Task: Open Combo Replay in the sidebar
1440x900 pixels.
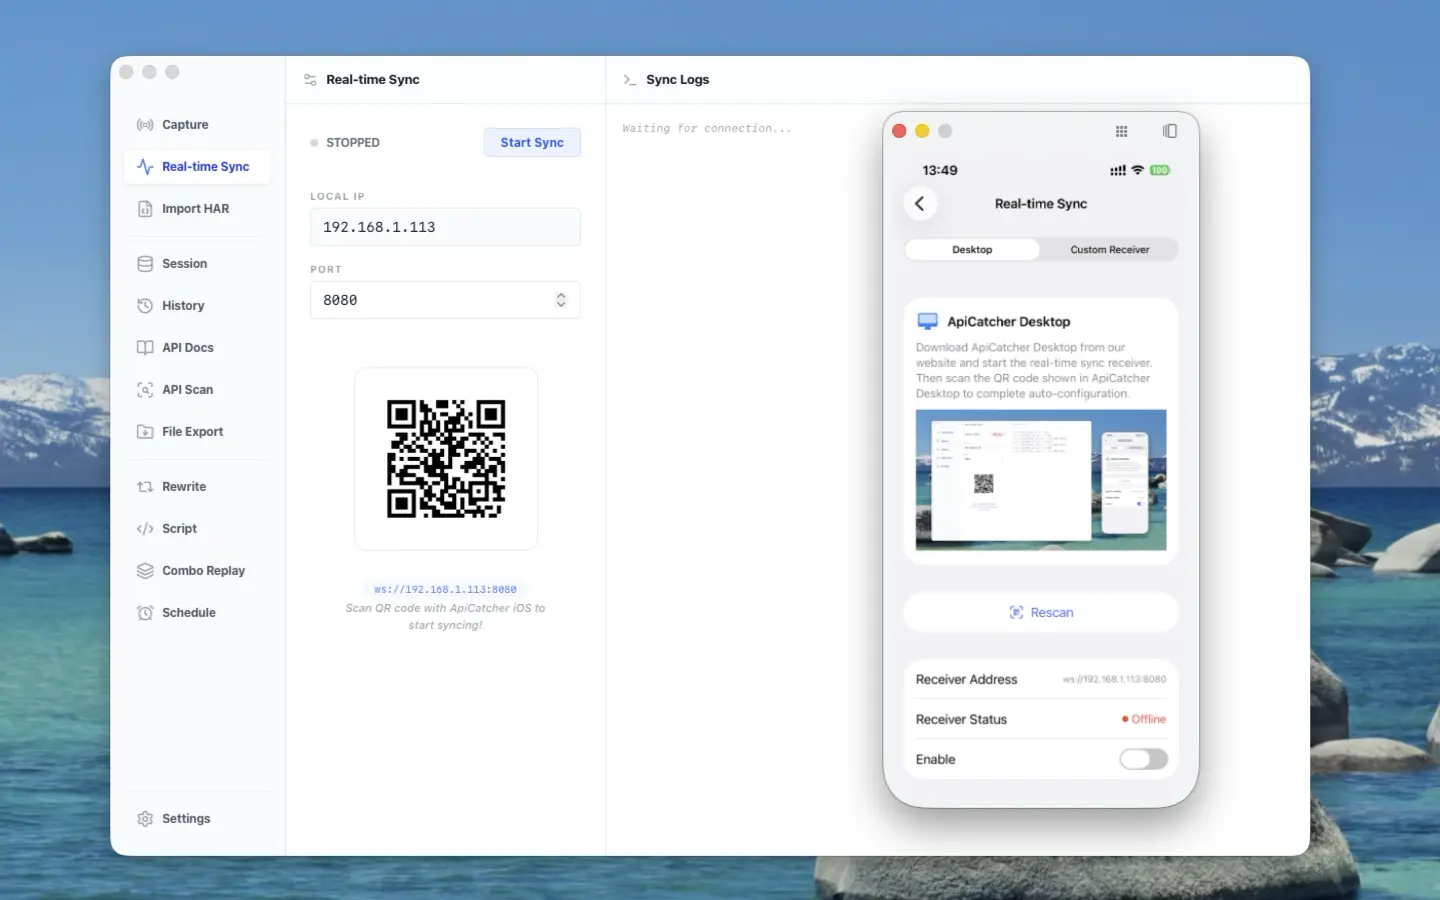Action: [197, 571]
